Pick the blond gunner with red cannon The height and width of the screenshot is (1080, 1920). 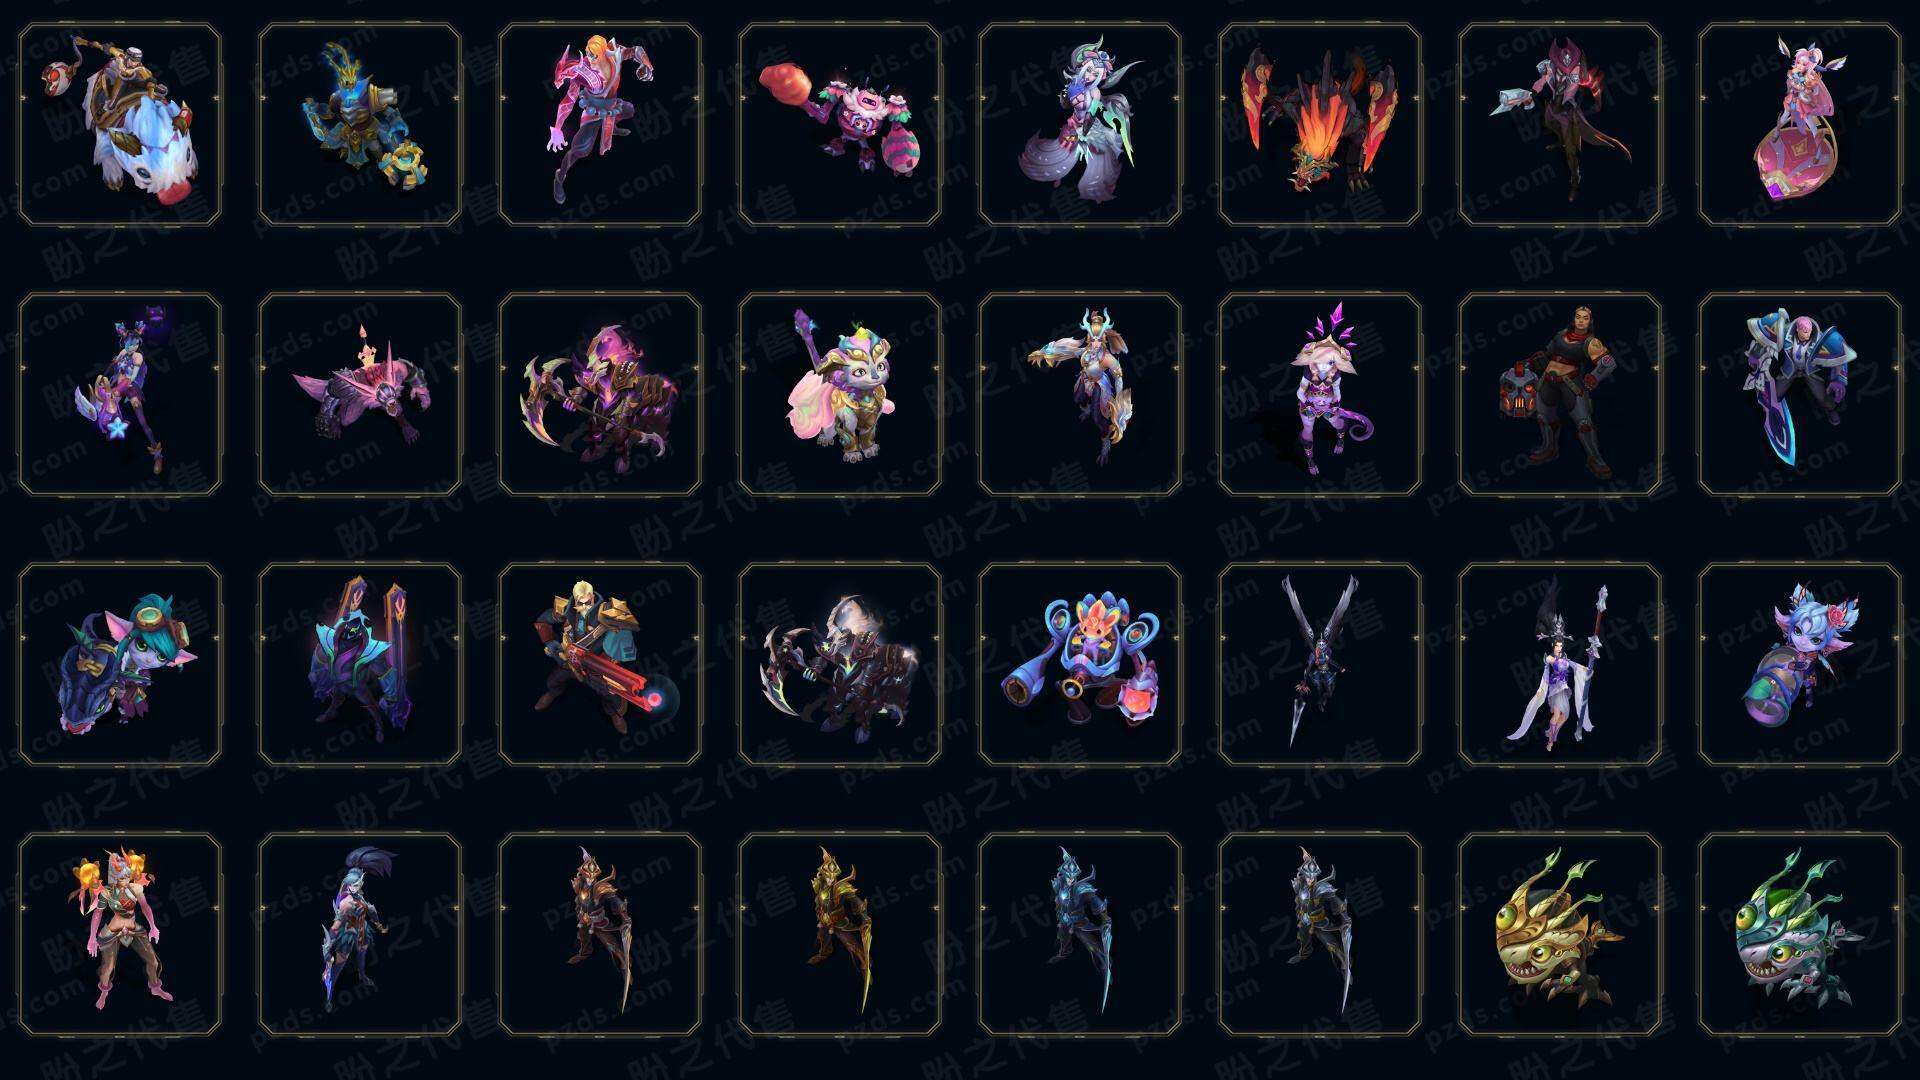click(x=600, y=664)
